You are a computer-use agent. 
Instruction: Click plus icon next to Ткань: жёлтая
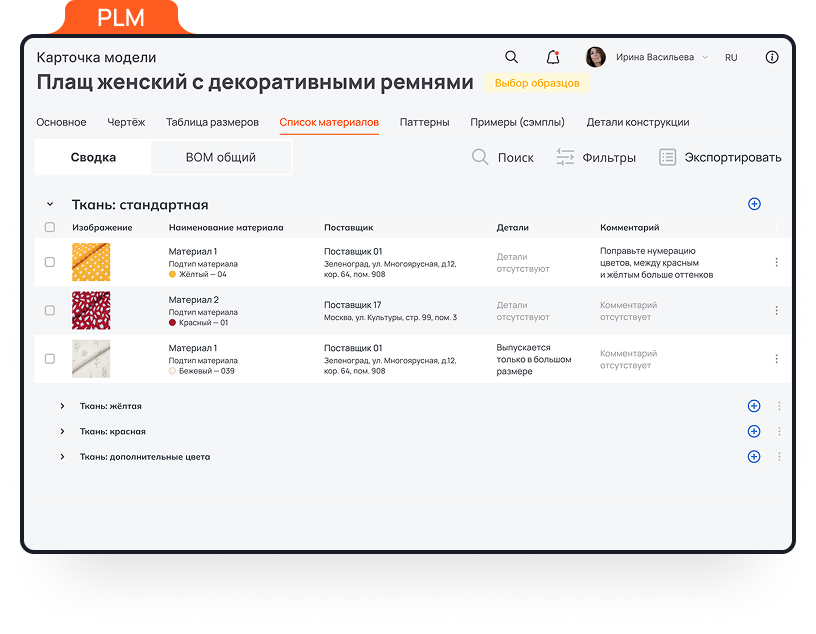pyautogui.click(x=754, y=406)
